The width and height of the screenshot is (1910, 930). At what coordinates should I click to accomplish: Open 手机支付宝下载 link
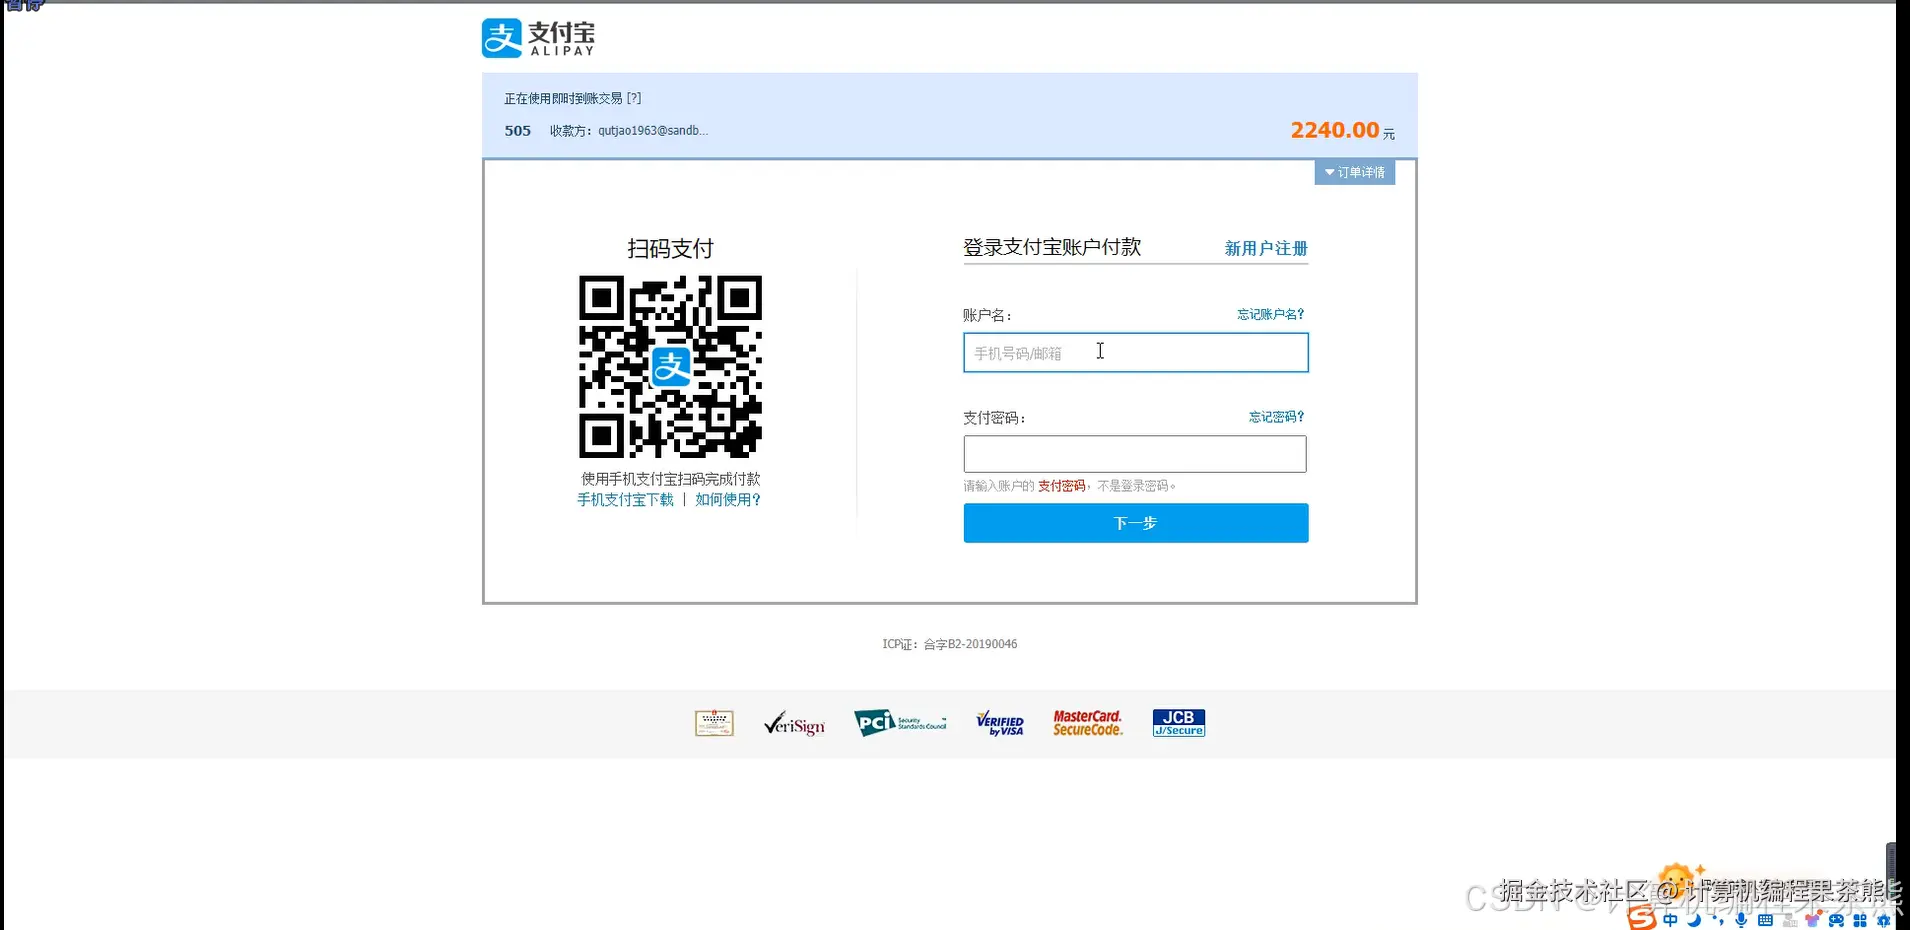pyautogui.click(x=625, y=499)
